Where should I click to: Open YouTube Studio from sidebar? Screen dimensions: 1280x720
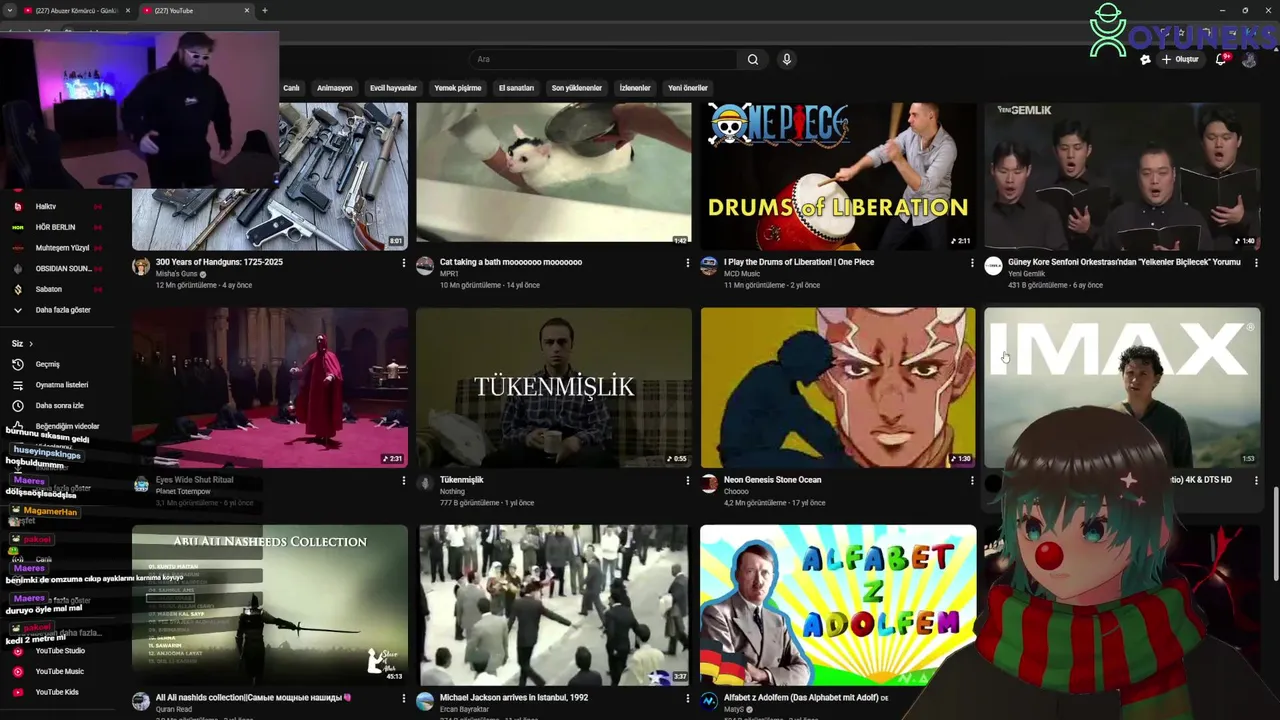pyautogui.click(x=60, y=651)
